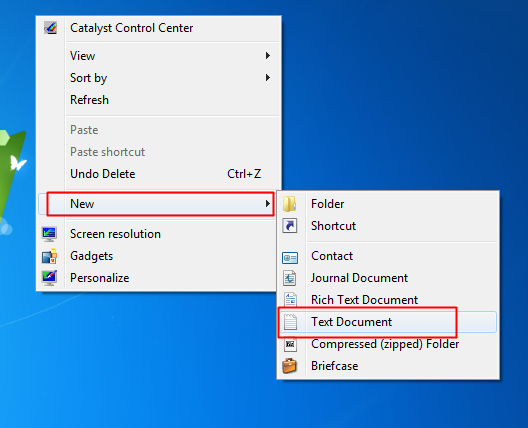The image size is (528, 428).
Task: Click the Screen resolution monitor icon
Action: tap(49, 234)
